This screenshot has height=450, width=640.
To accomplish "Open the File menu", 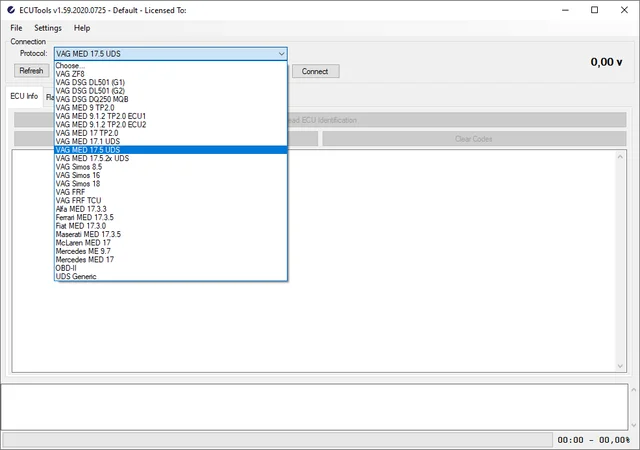I will click(16, 28).
